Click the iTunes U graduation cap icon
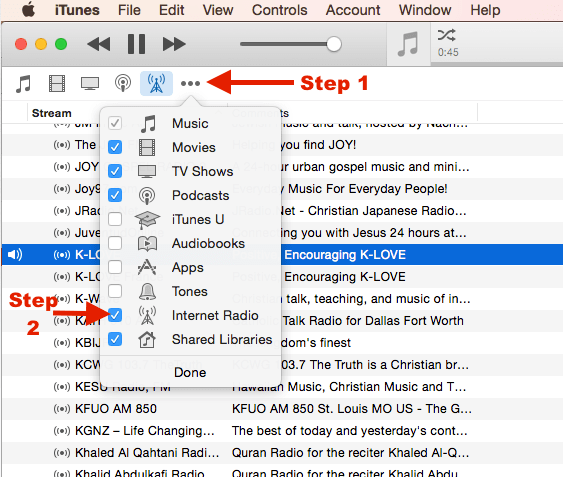563x477 pixels. point(147,219)
